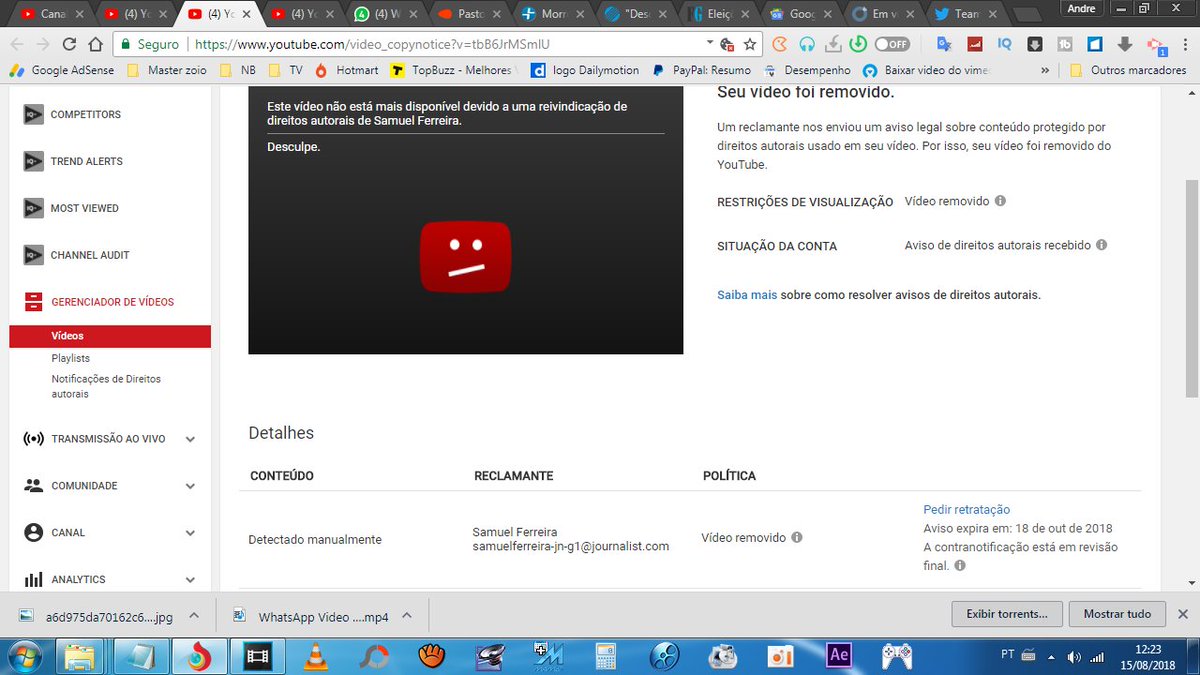Bookmark this page with star icon

tap(750, 45)
